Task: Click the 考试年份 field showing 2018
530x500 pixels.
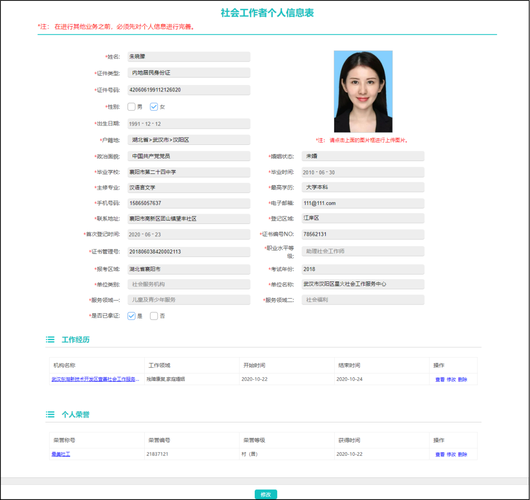Action: [x=363, y=269]
